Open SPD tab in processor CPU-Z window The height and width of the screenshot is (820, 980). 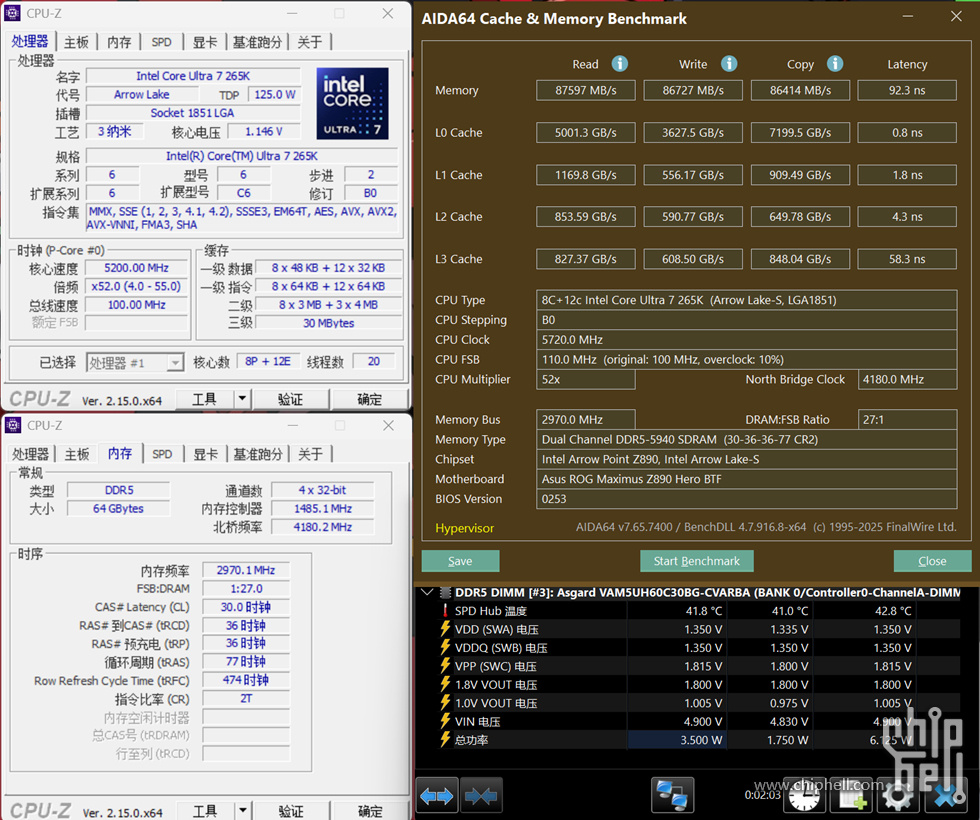click(x=161, y=42)
